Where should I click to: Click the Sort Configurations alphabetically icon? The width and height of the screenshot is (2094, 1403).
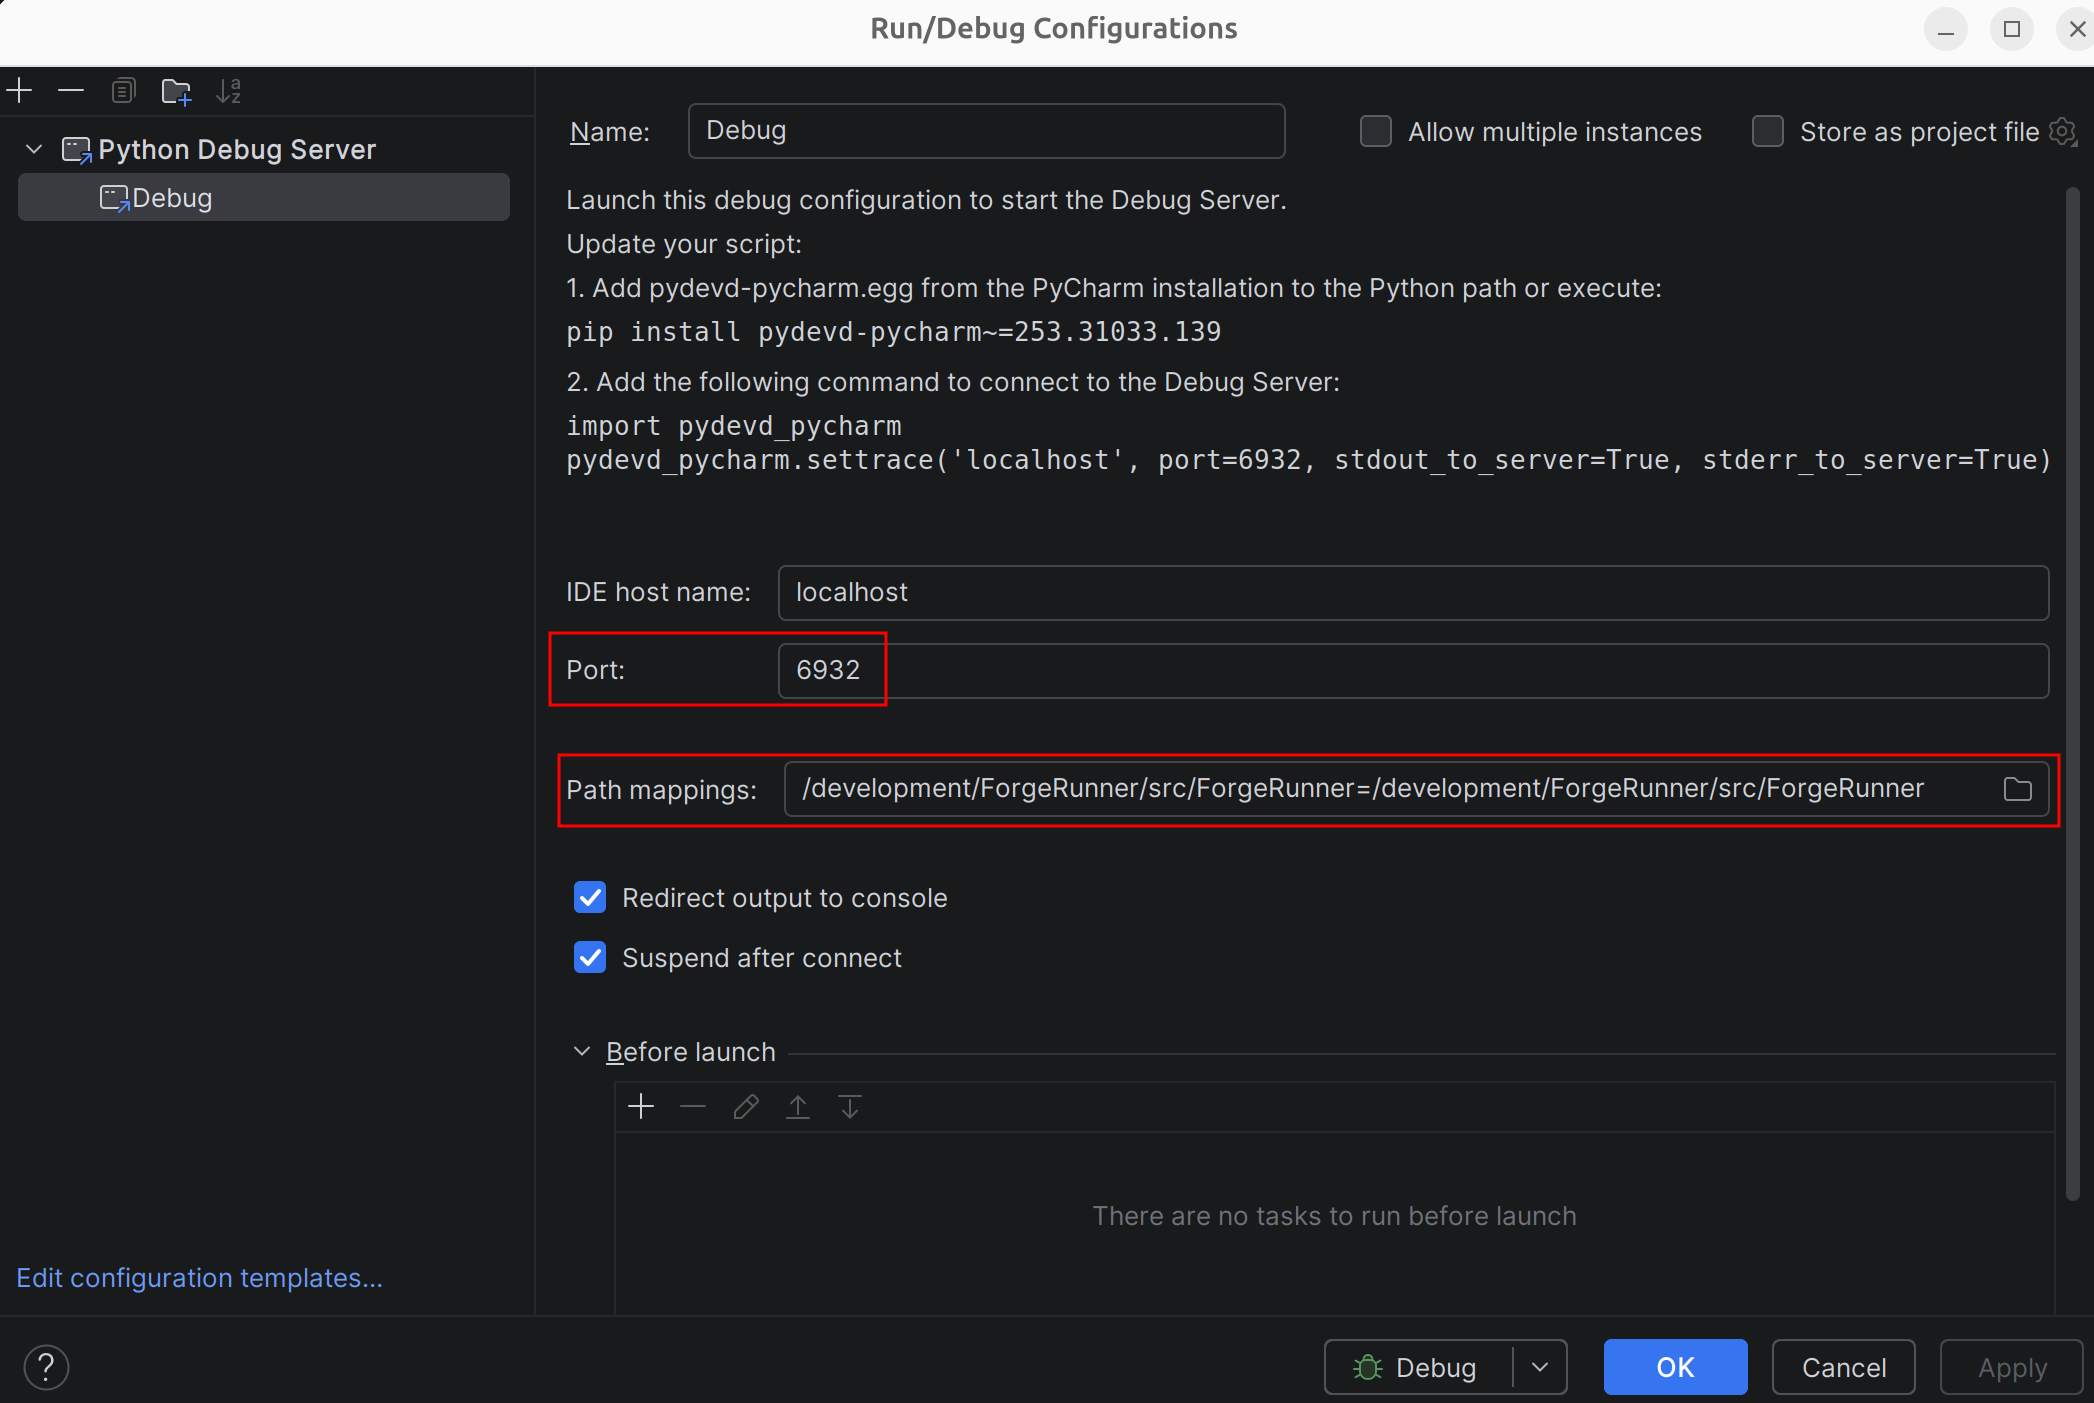229,92
